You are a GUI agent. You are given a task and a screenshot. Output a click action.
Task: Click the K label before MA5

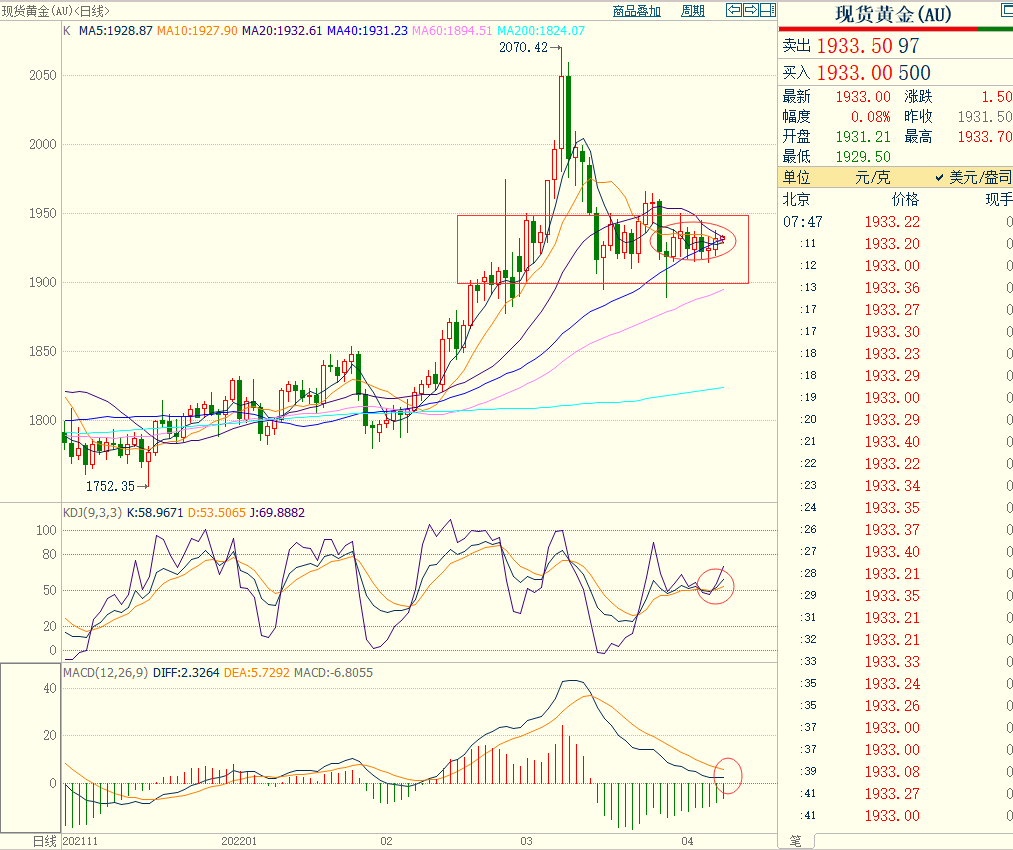pos(67,30)
